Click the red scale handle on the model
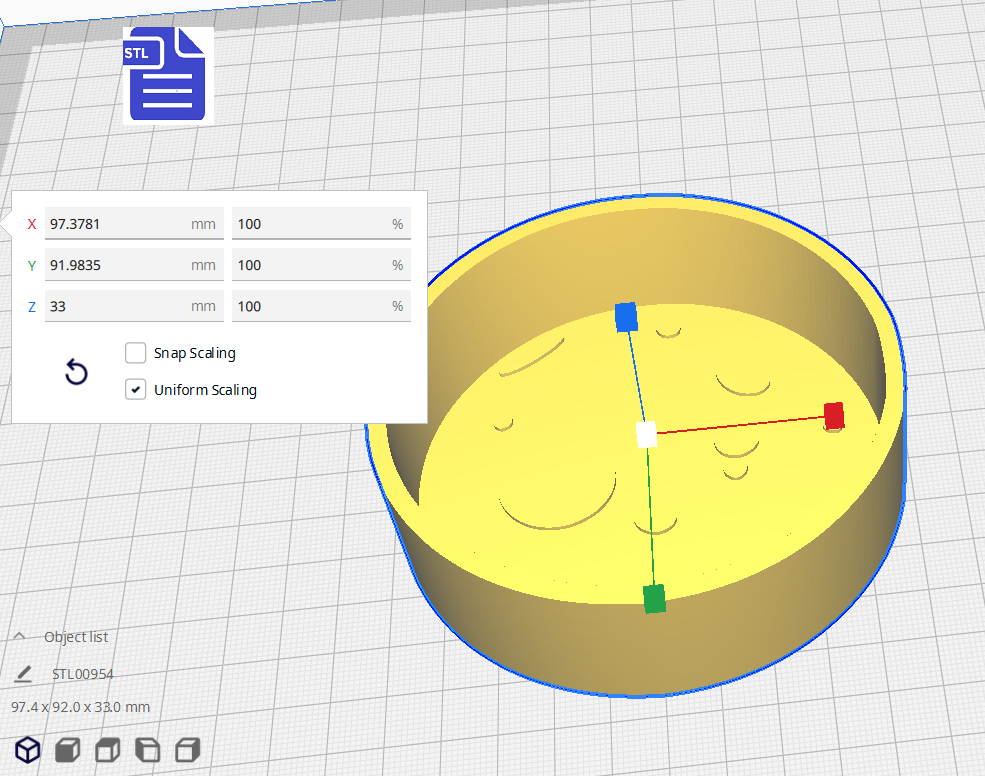The image size is (985, 776). (x=834, y=415)
